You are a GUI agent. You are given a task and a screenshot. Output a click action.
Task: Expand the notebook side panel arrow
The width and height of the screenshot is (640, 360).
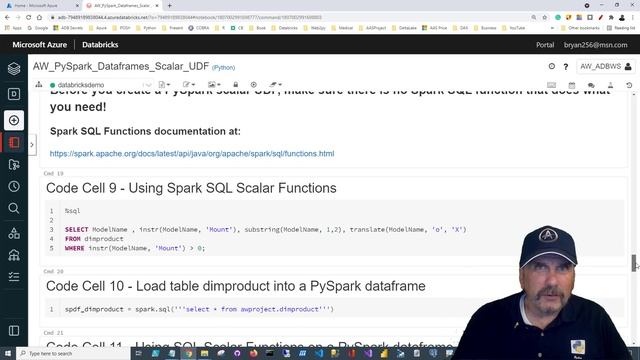coord(32,145)
